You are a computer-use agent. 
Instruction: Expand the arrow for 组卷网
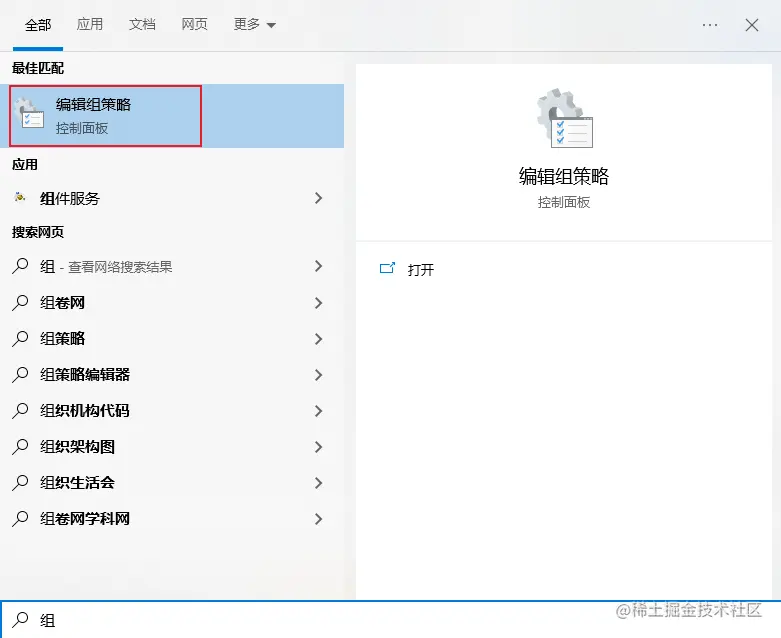[318, 303]
